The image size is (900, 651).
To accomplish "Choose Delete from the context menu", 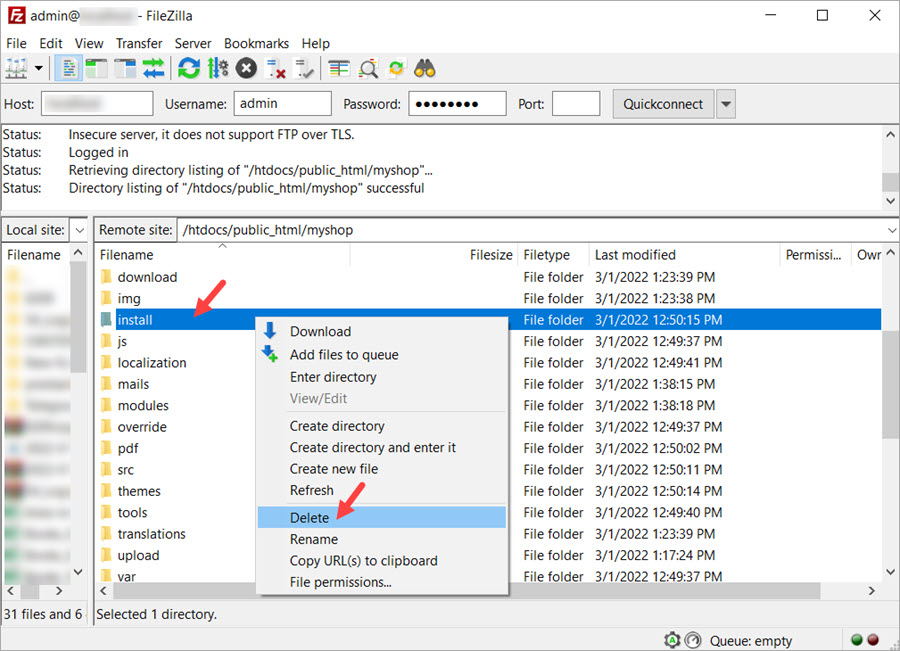I will 382,517.
